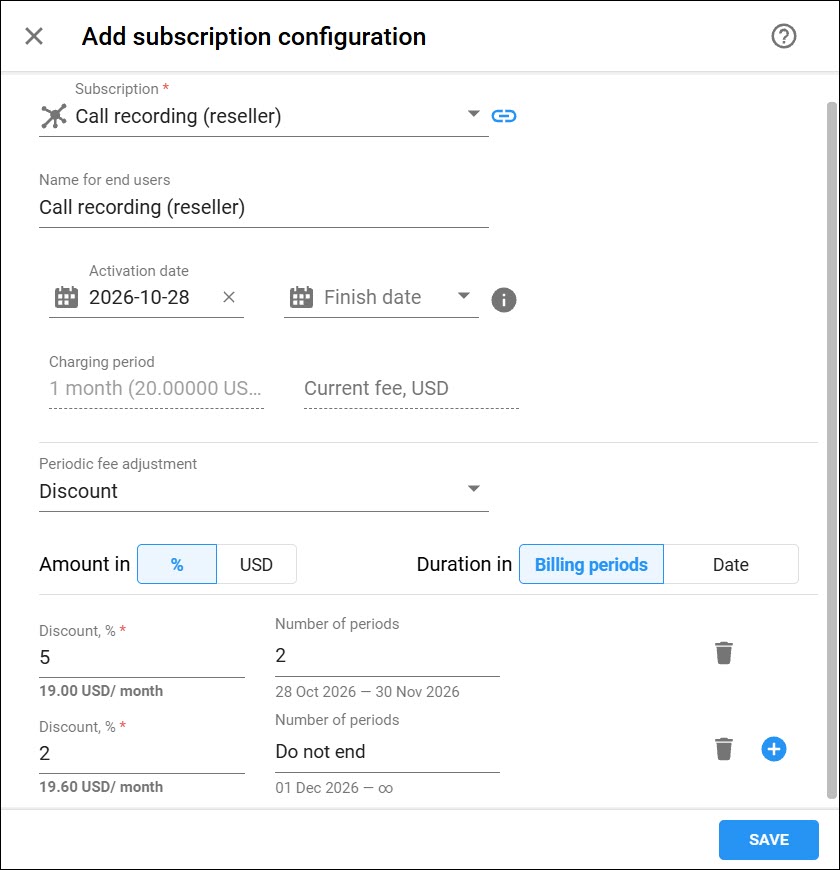840x870 pixels.
Task: Click the Call recording subscription network icon
Action: coord(54,116)
